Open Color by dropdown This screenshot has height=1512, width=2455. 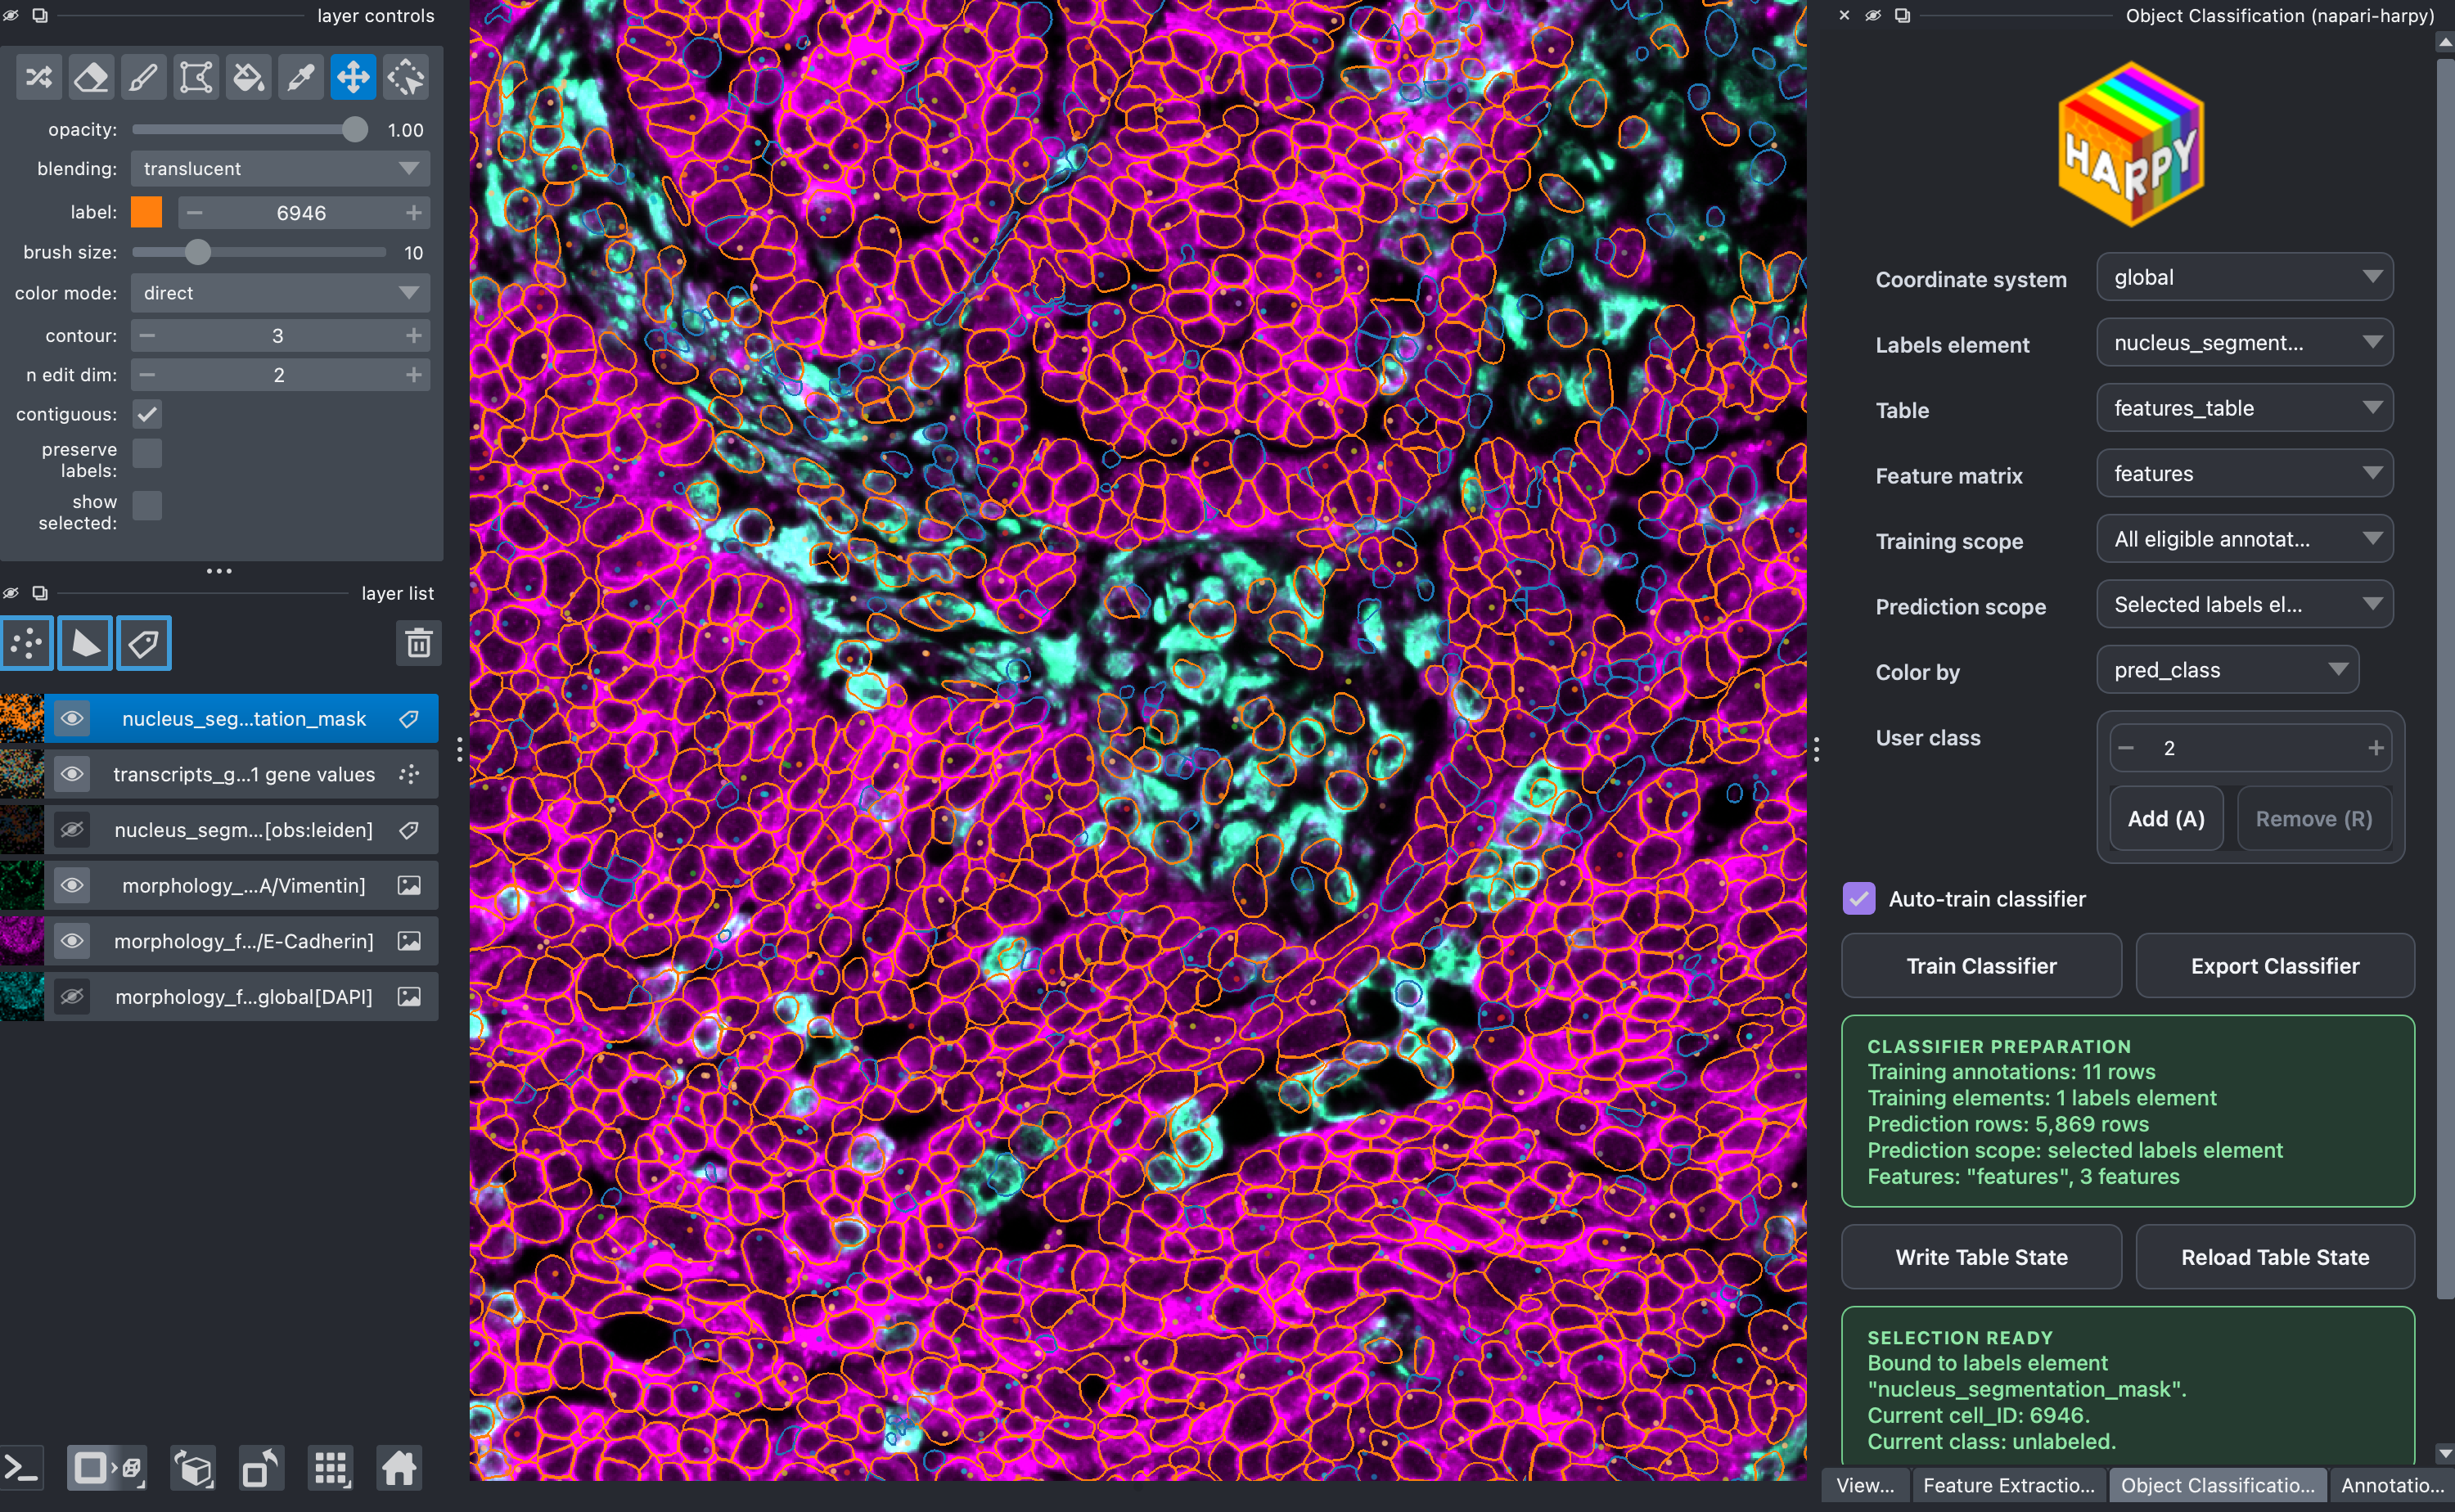2227,670
